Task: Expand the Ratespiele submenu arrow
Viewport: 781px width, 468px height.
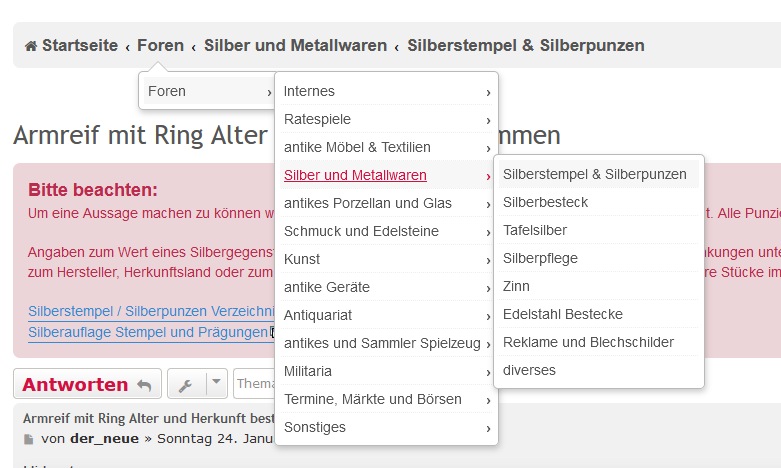Action: point(488,120)
